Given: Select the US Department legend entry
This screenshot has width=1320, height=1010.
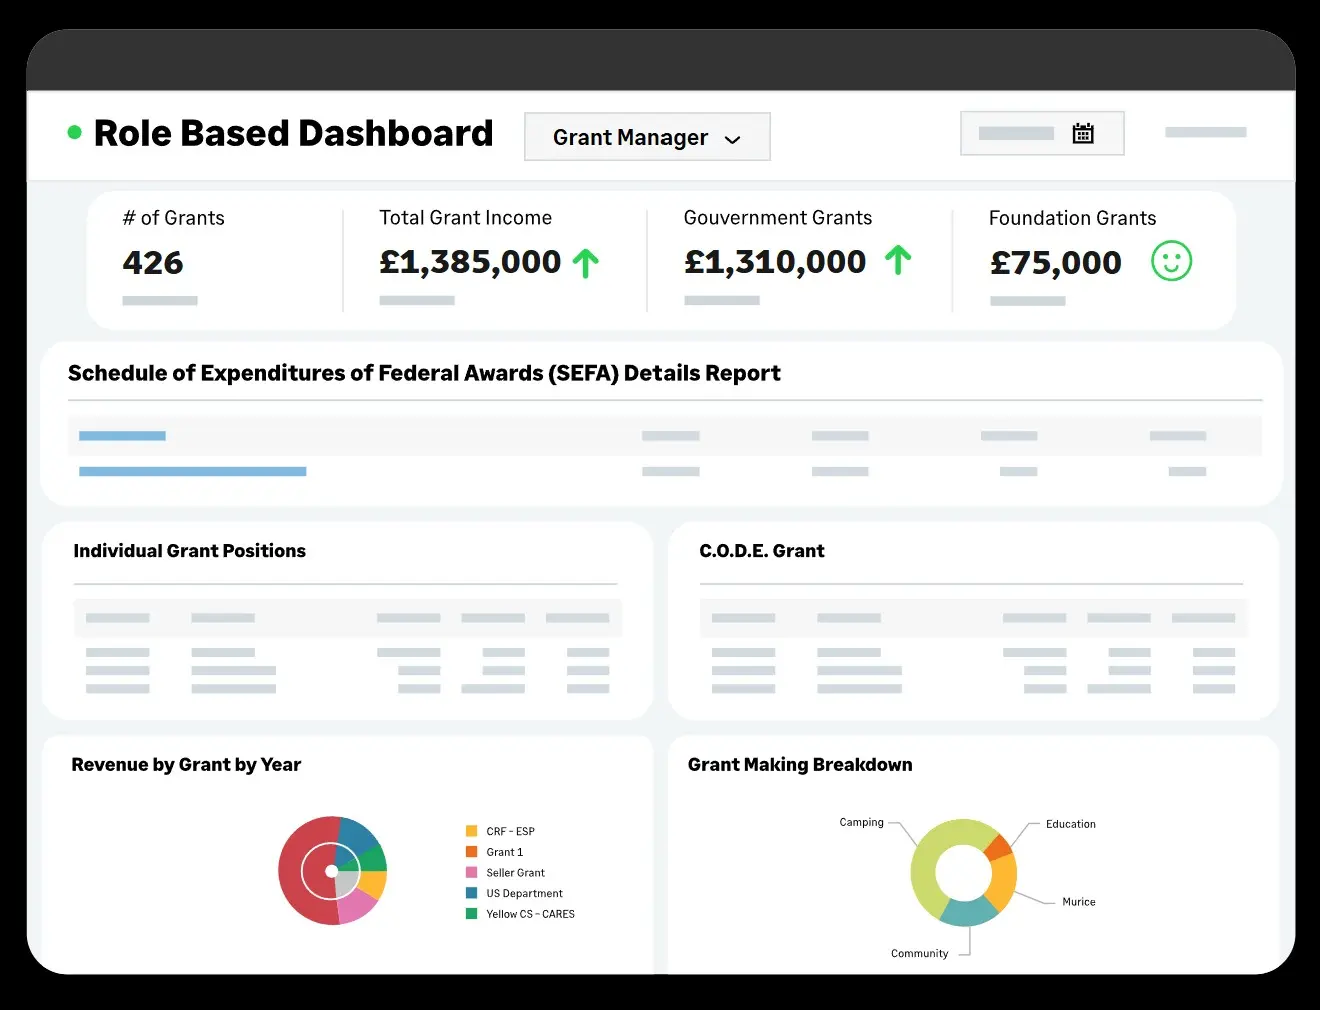Looking at the screenshot, I should 524,894.
